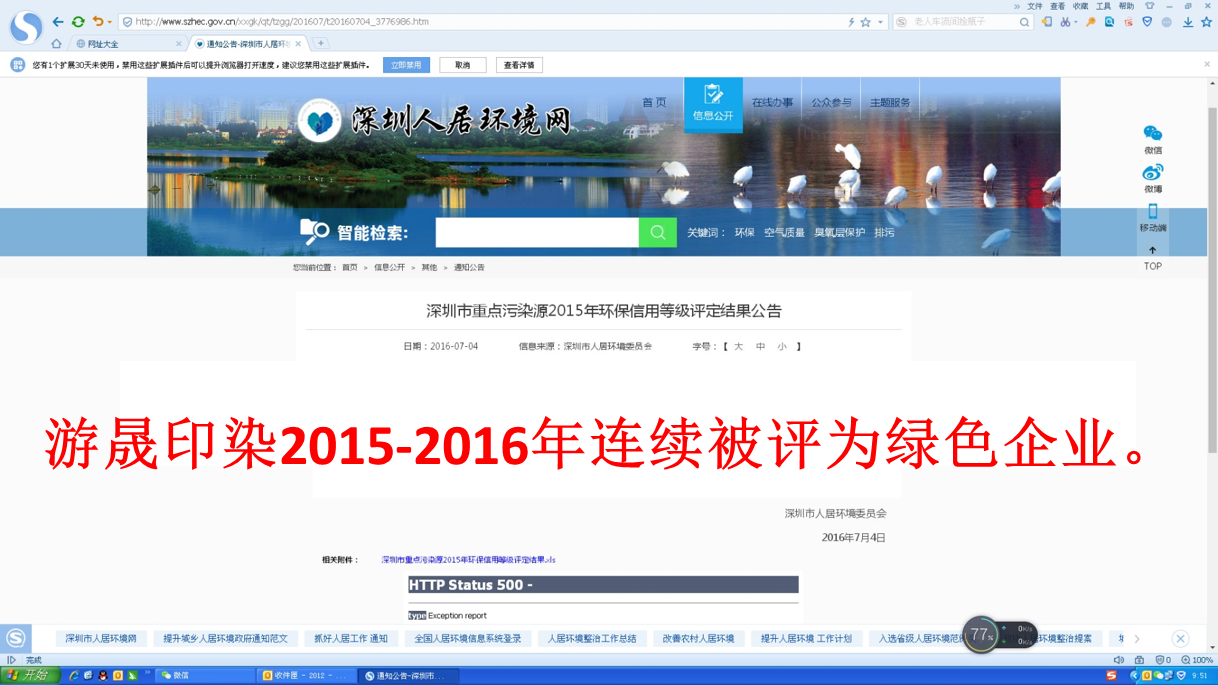
Task: Click the blue shield security icon
Action: click(x=1147, y=21)
